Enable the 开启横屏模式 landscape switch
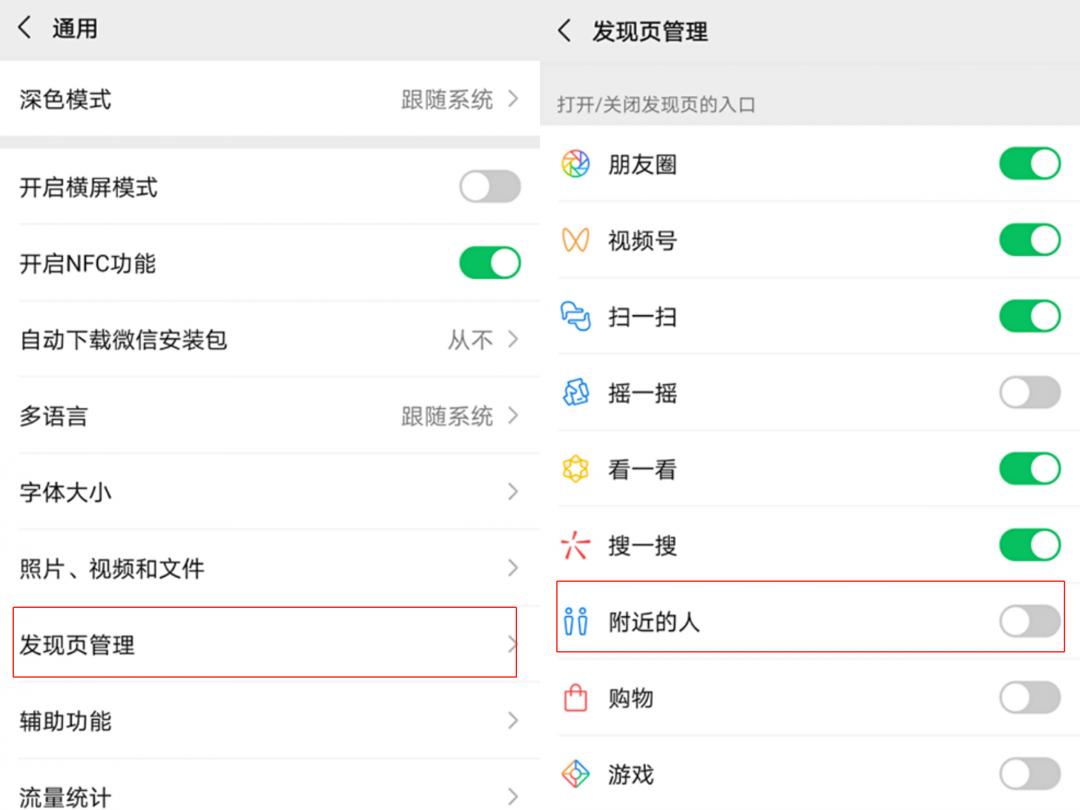This screenshot has width=1080, height=810. tap(490, 187)
